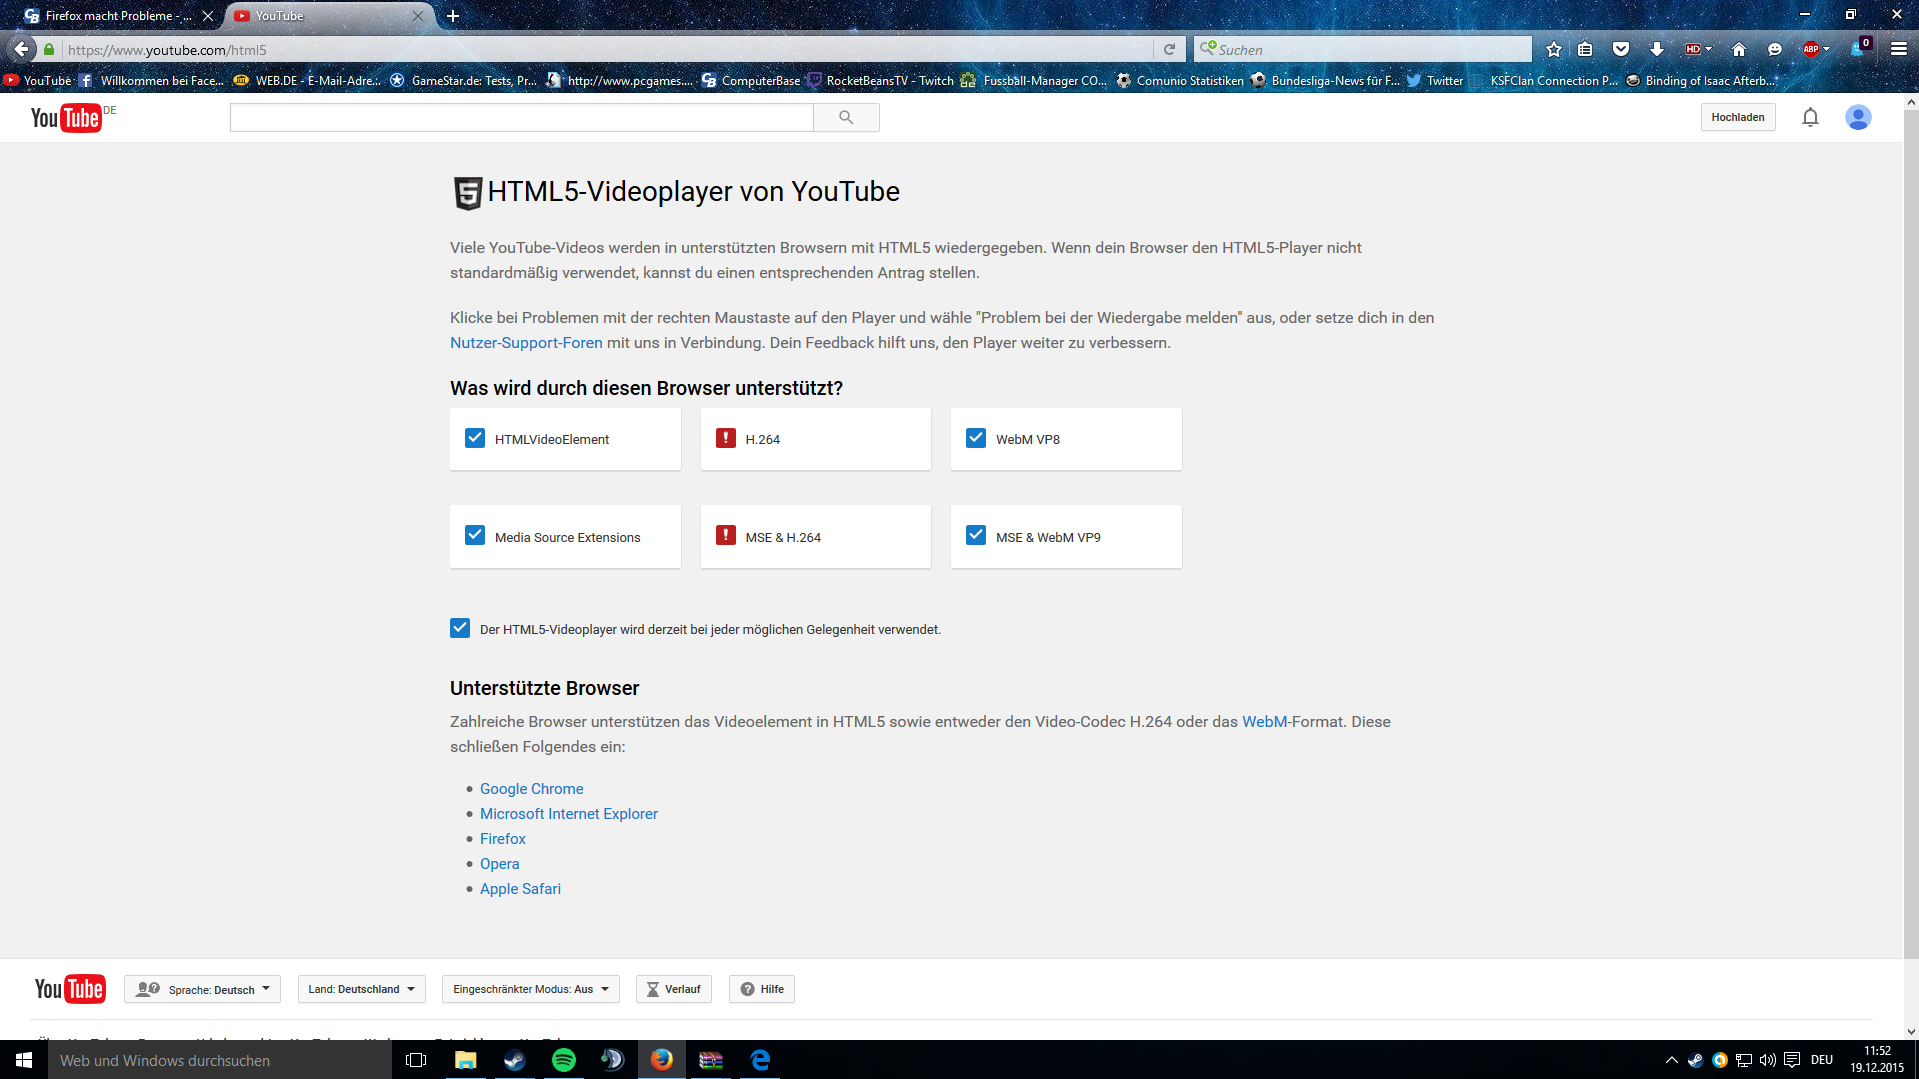Follow the Nutzer-Support-Foren link
The height and width of the screenshot is (1079, 1919).
(x=526, y=342)
